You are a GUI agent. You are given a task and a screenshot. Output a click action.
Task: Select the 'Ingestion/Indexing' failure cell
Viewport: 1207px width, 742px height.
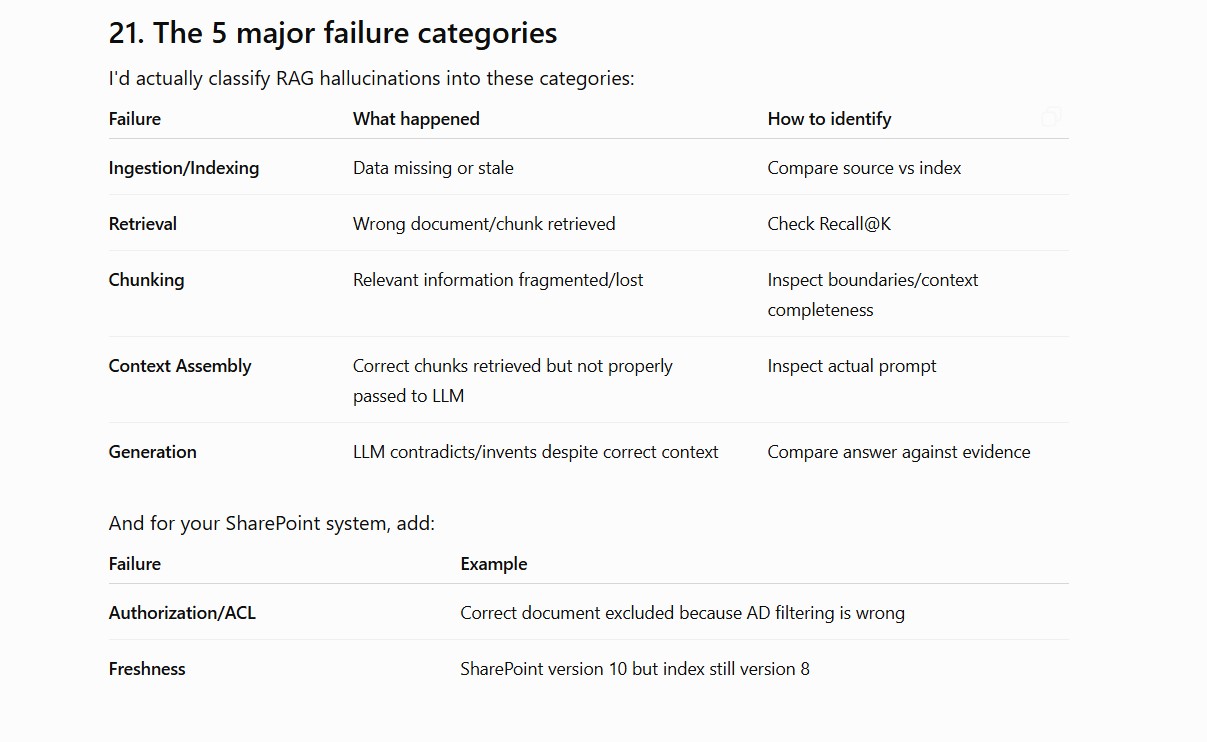[x=184, y=168]
